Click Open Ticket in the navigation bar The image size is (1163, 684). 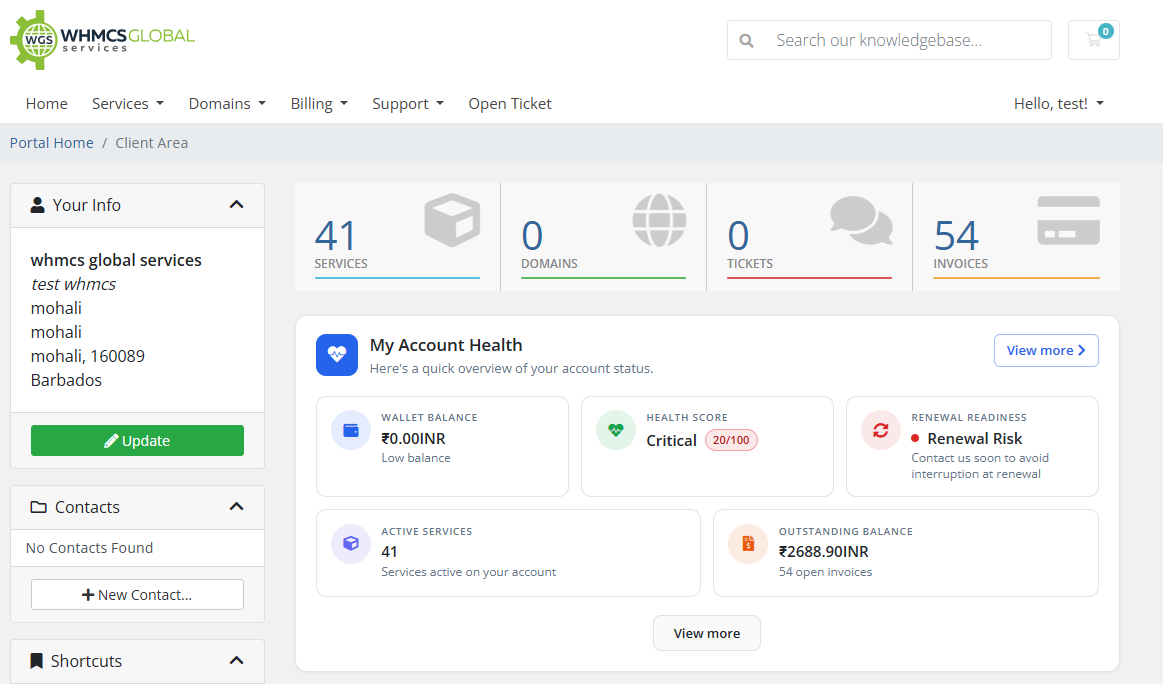tap(510, 104)
